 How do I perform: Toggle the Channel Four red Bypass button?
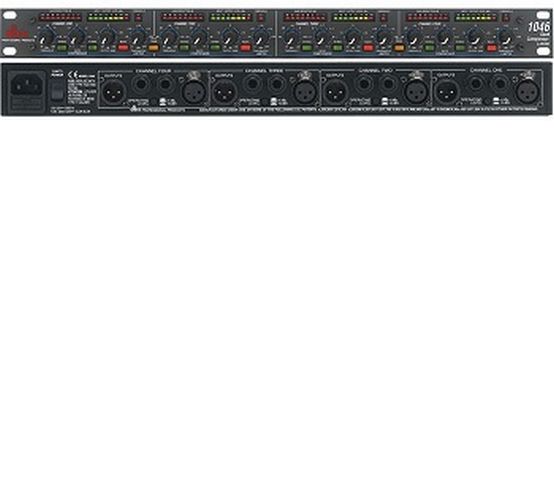(491, 47)
